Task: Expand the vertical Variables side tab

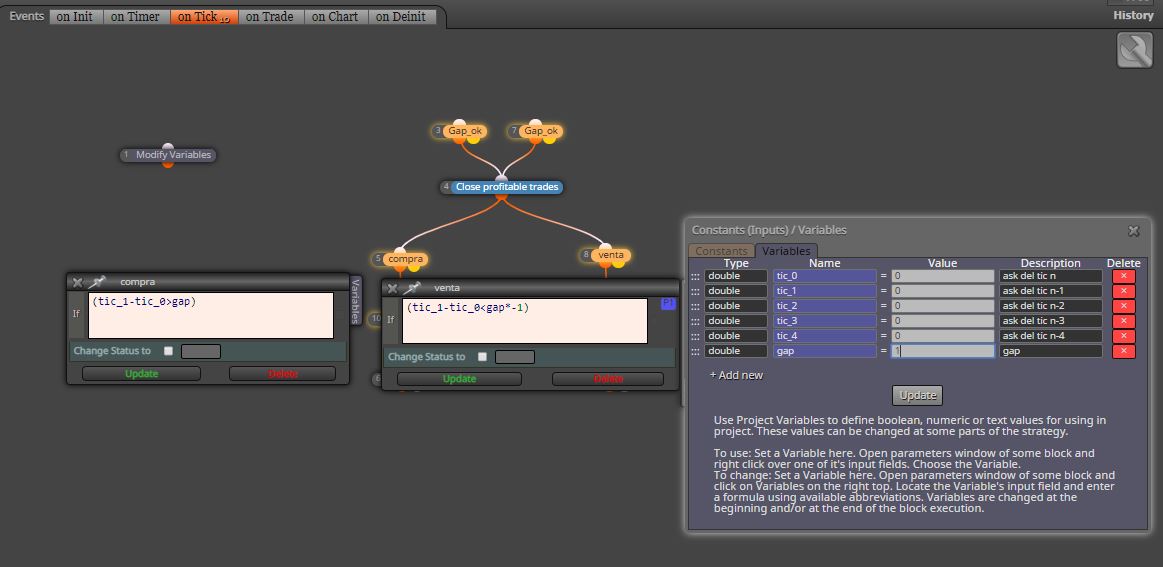Action: (355, 301)
